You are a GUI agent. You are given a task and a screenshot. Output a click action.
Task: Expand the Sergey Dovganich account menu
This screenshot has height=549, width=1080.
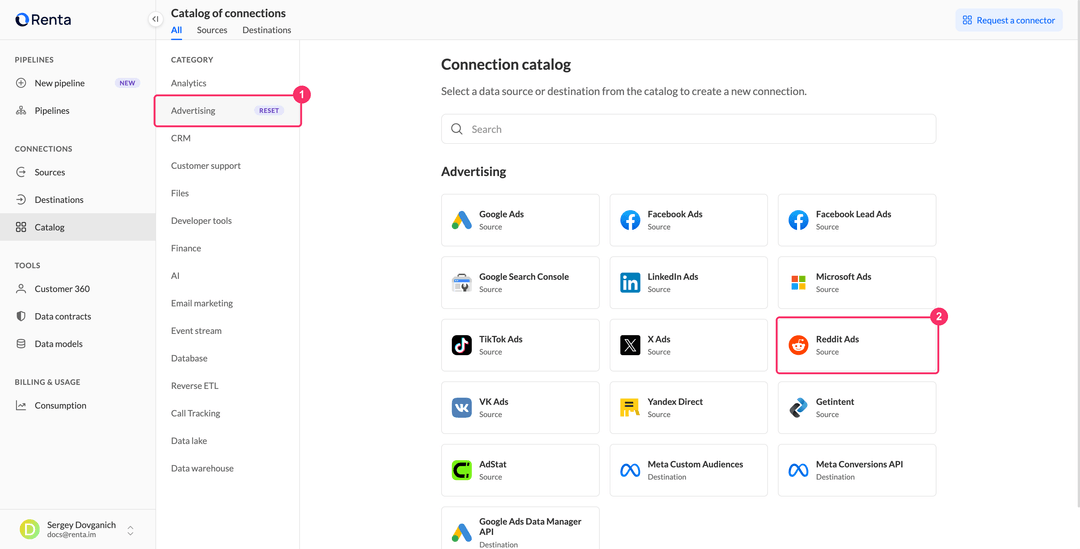130,530
